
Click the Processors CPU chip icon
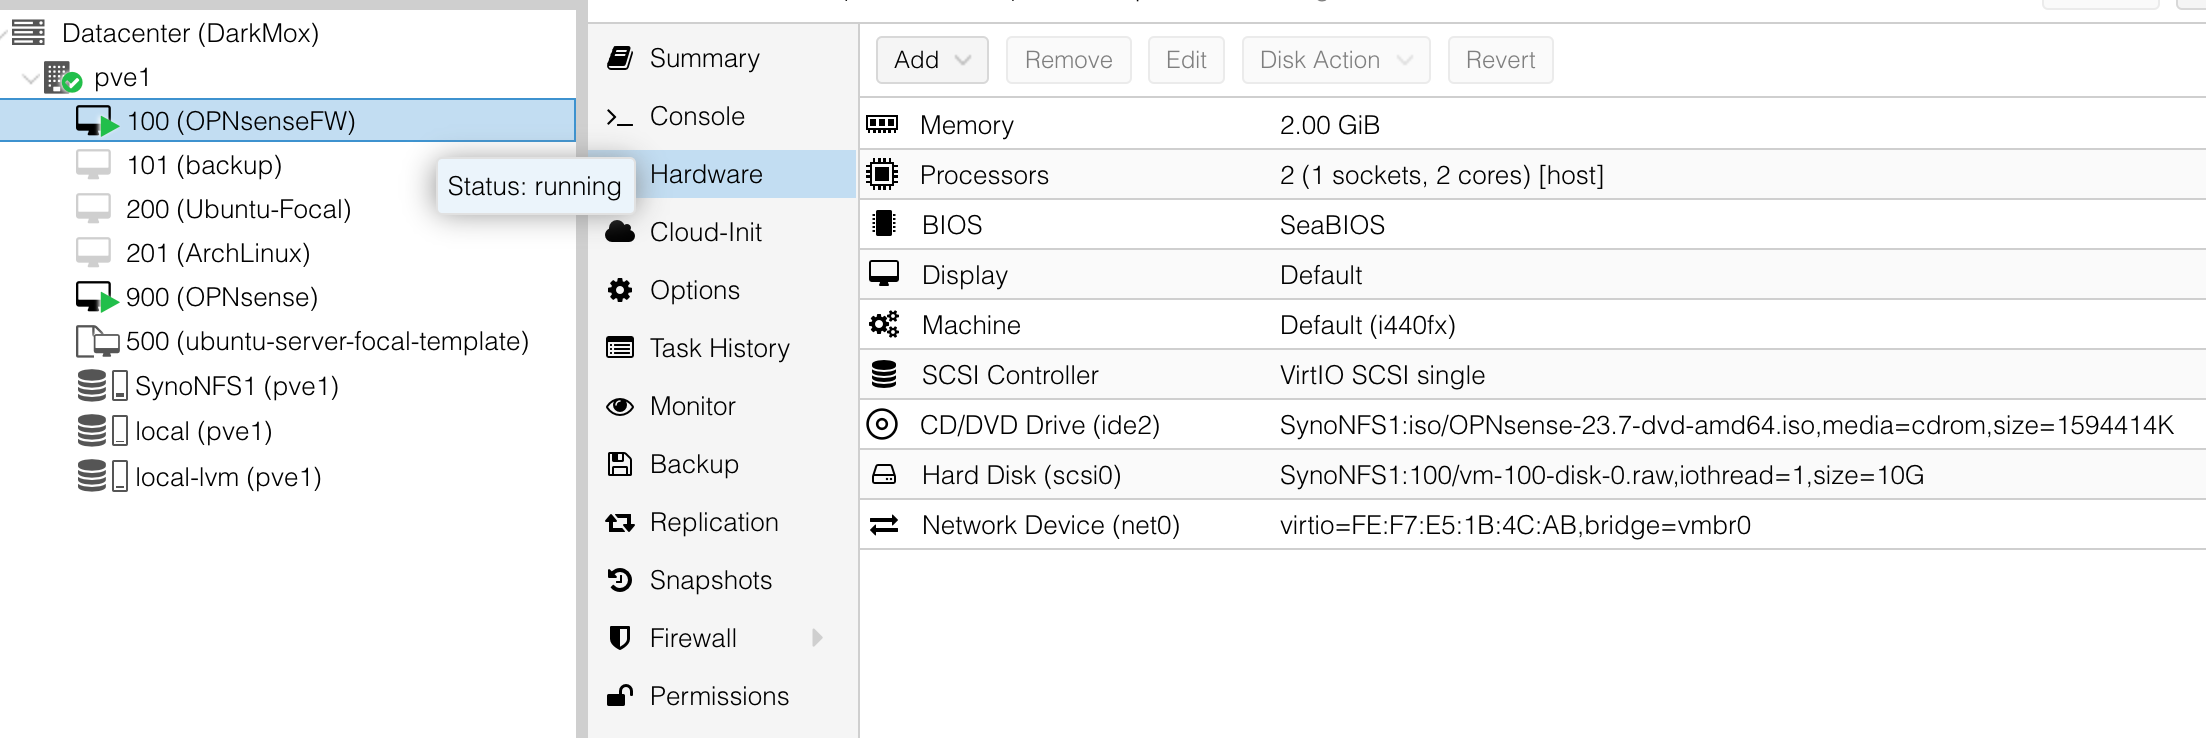pos(882,175)
